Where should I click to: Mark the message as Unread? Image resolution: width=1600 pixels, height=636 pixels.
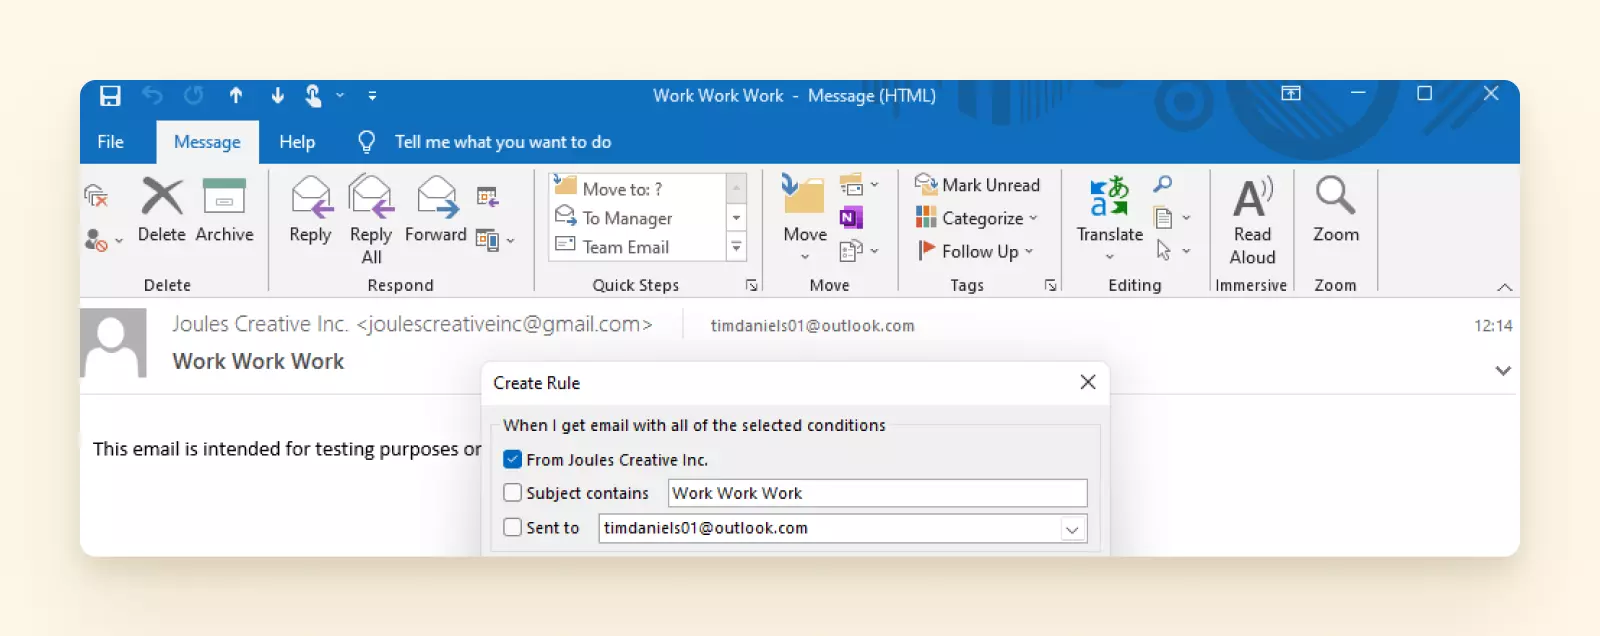coord(978,185)
